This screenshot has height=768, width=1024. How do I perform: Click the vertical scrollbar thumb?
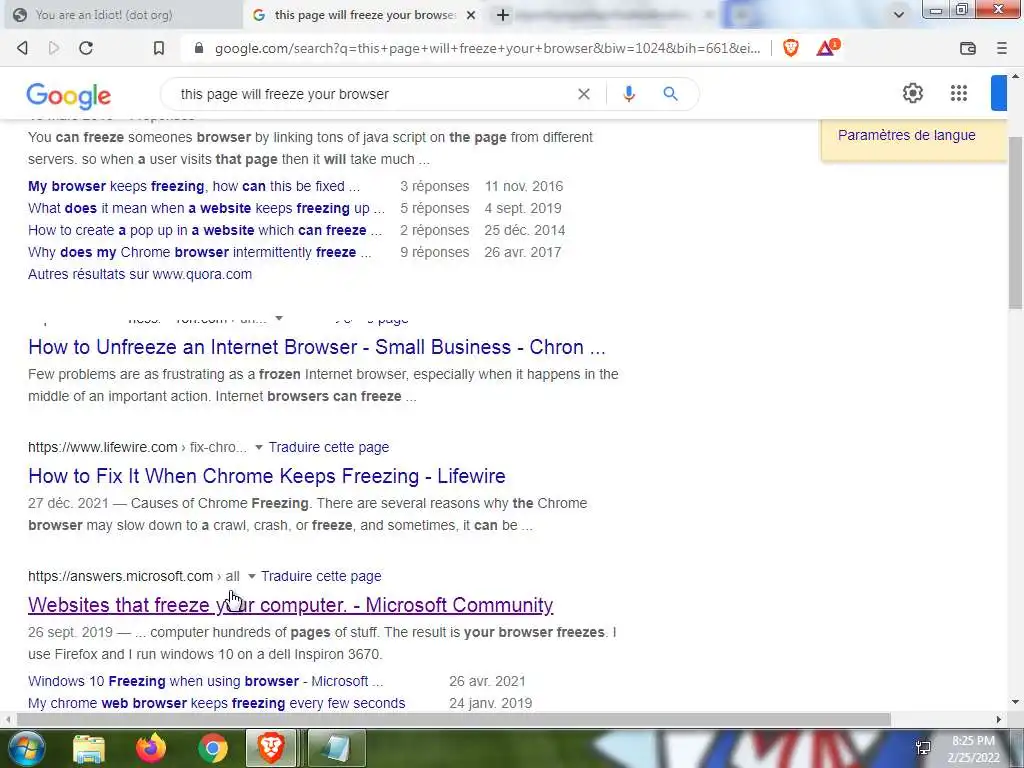1016,222
